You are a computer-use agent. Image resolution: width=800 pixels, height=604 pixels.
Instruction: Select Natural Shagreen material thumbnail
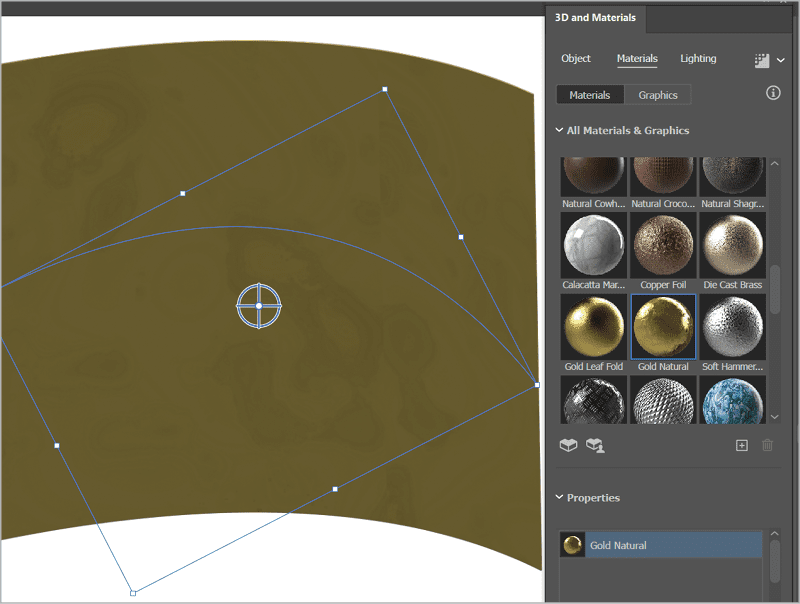733,177
